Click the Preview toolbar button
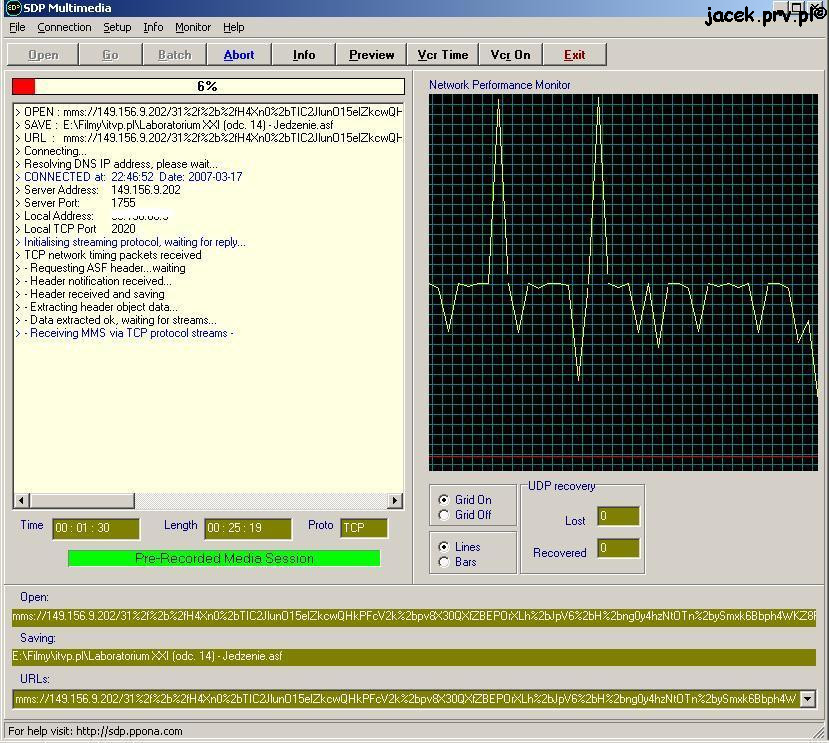 pyautogui.click(x=371, y=55)
